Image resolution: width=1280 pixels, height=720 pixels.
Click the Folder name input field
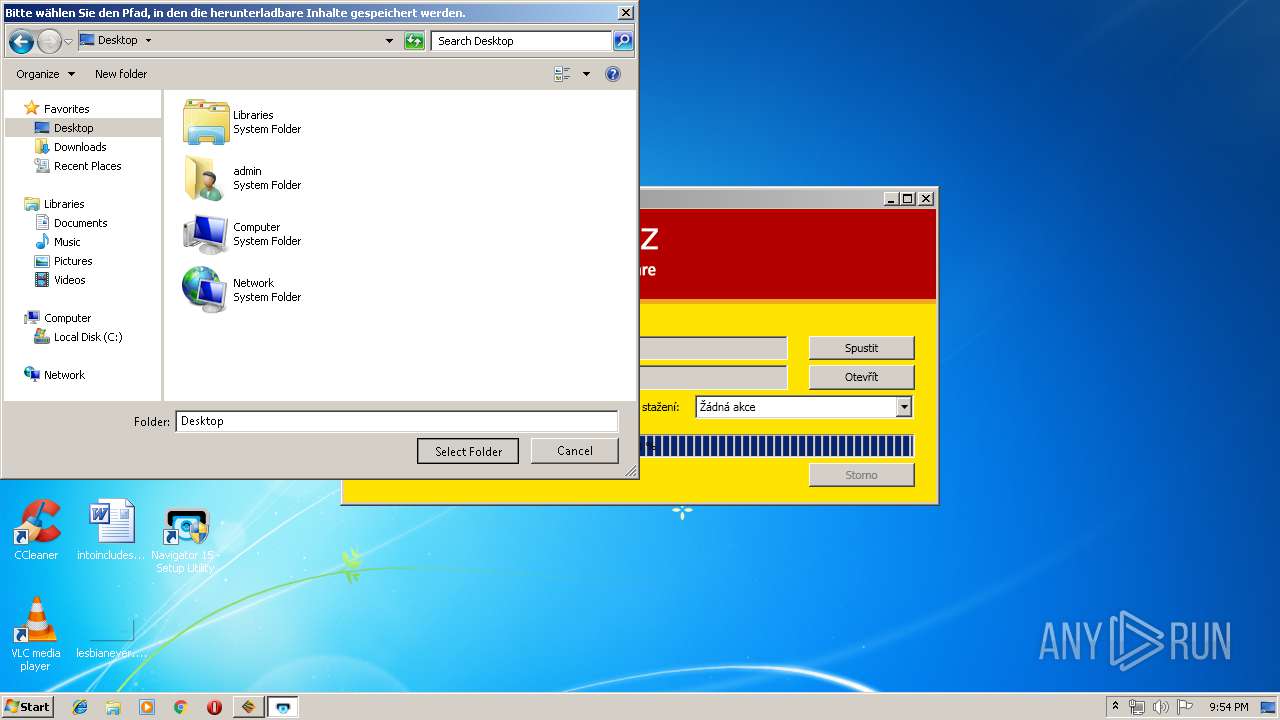(x=397, y=421)
